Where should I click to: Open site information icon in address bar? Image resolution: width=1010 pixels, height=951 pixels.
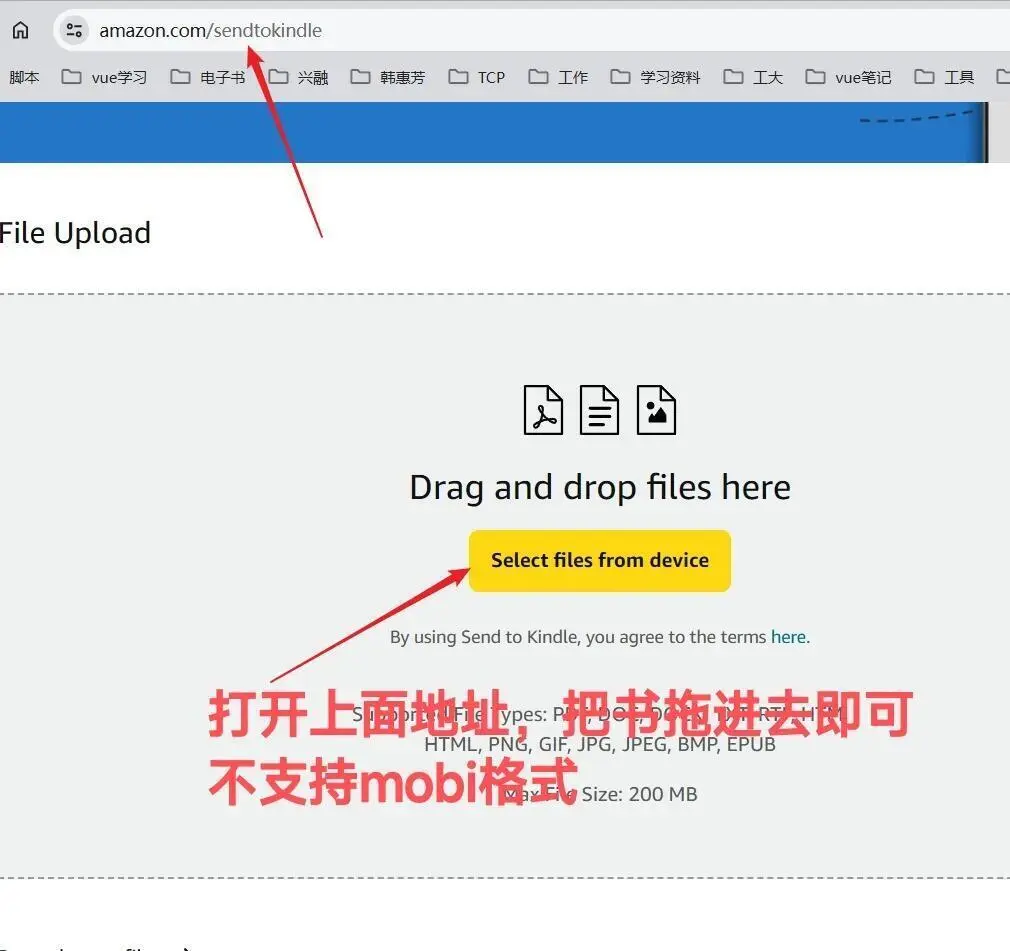[74, 30]
